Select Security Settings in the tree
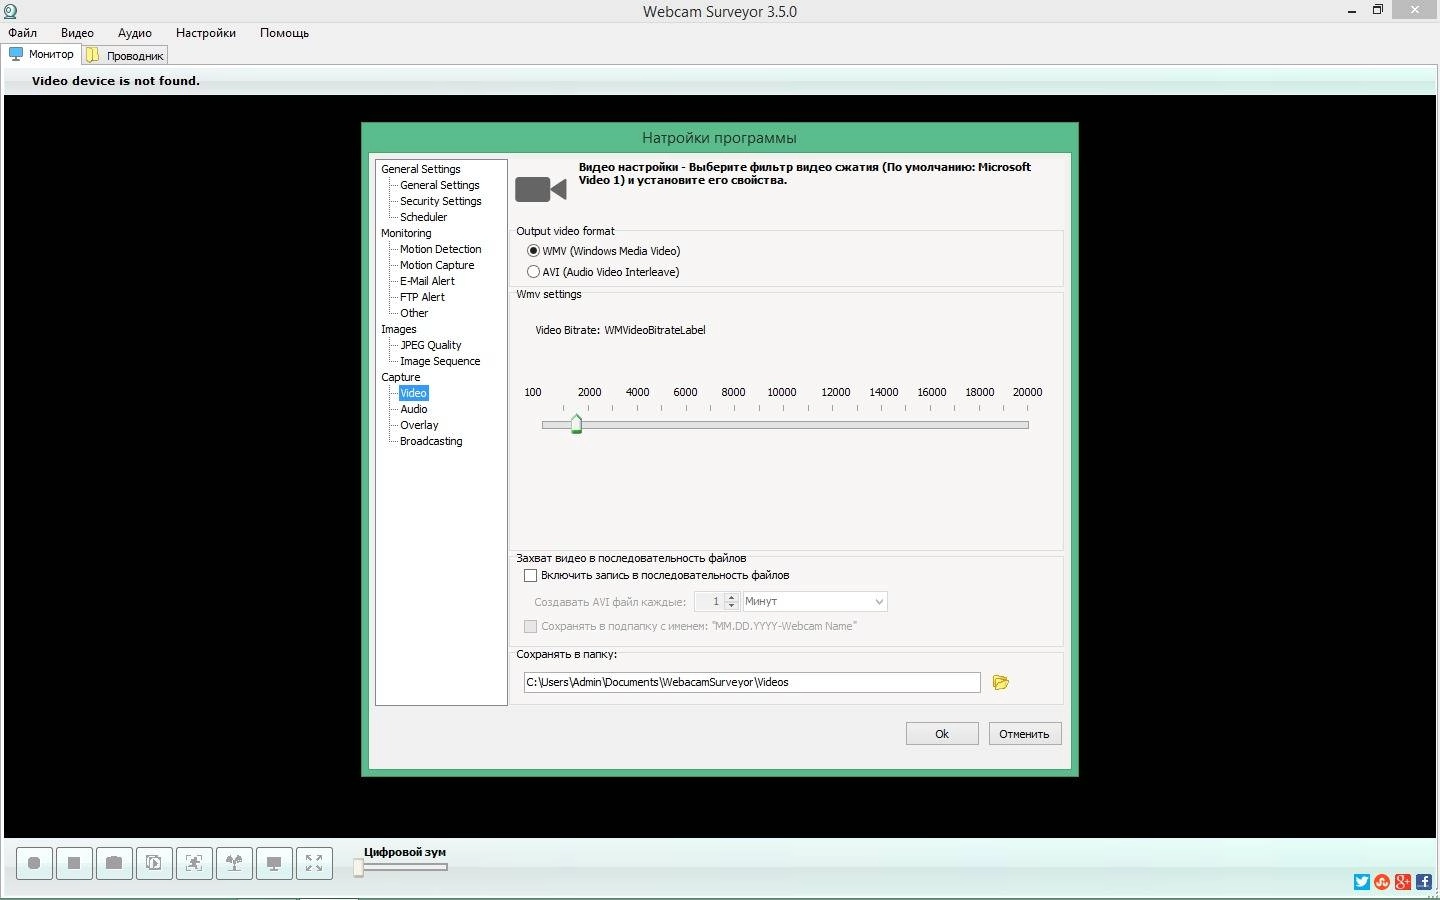This screenshot has height=900, width=1440. [x=441, y=201]
